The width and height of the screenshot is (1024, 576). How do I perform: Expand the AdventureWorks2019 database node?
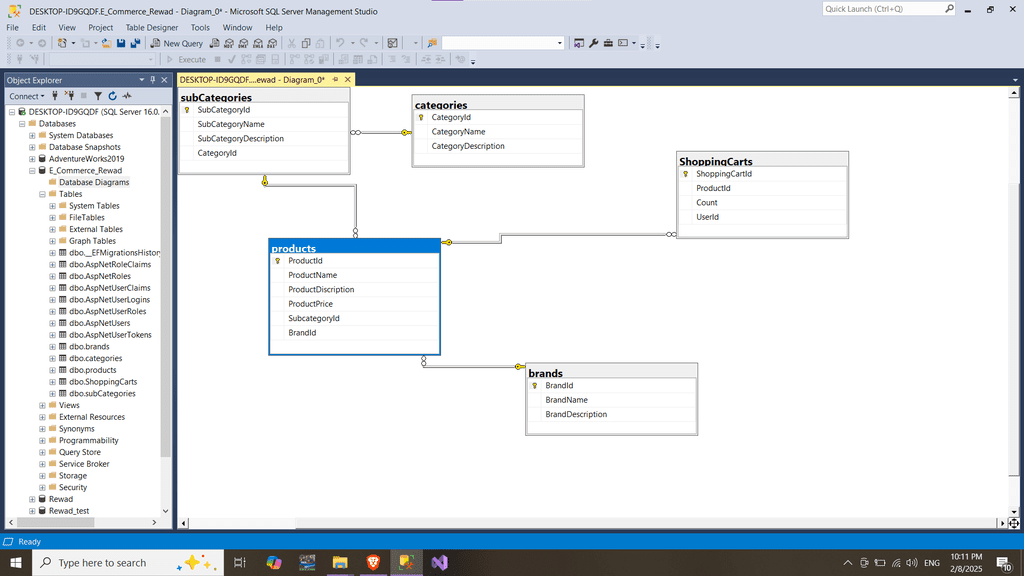(x=32, y=159)
